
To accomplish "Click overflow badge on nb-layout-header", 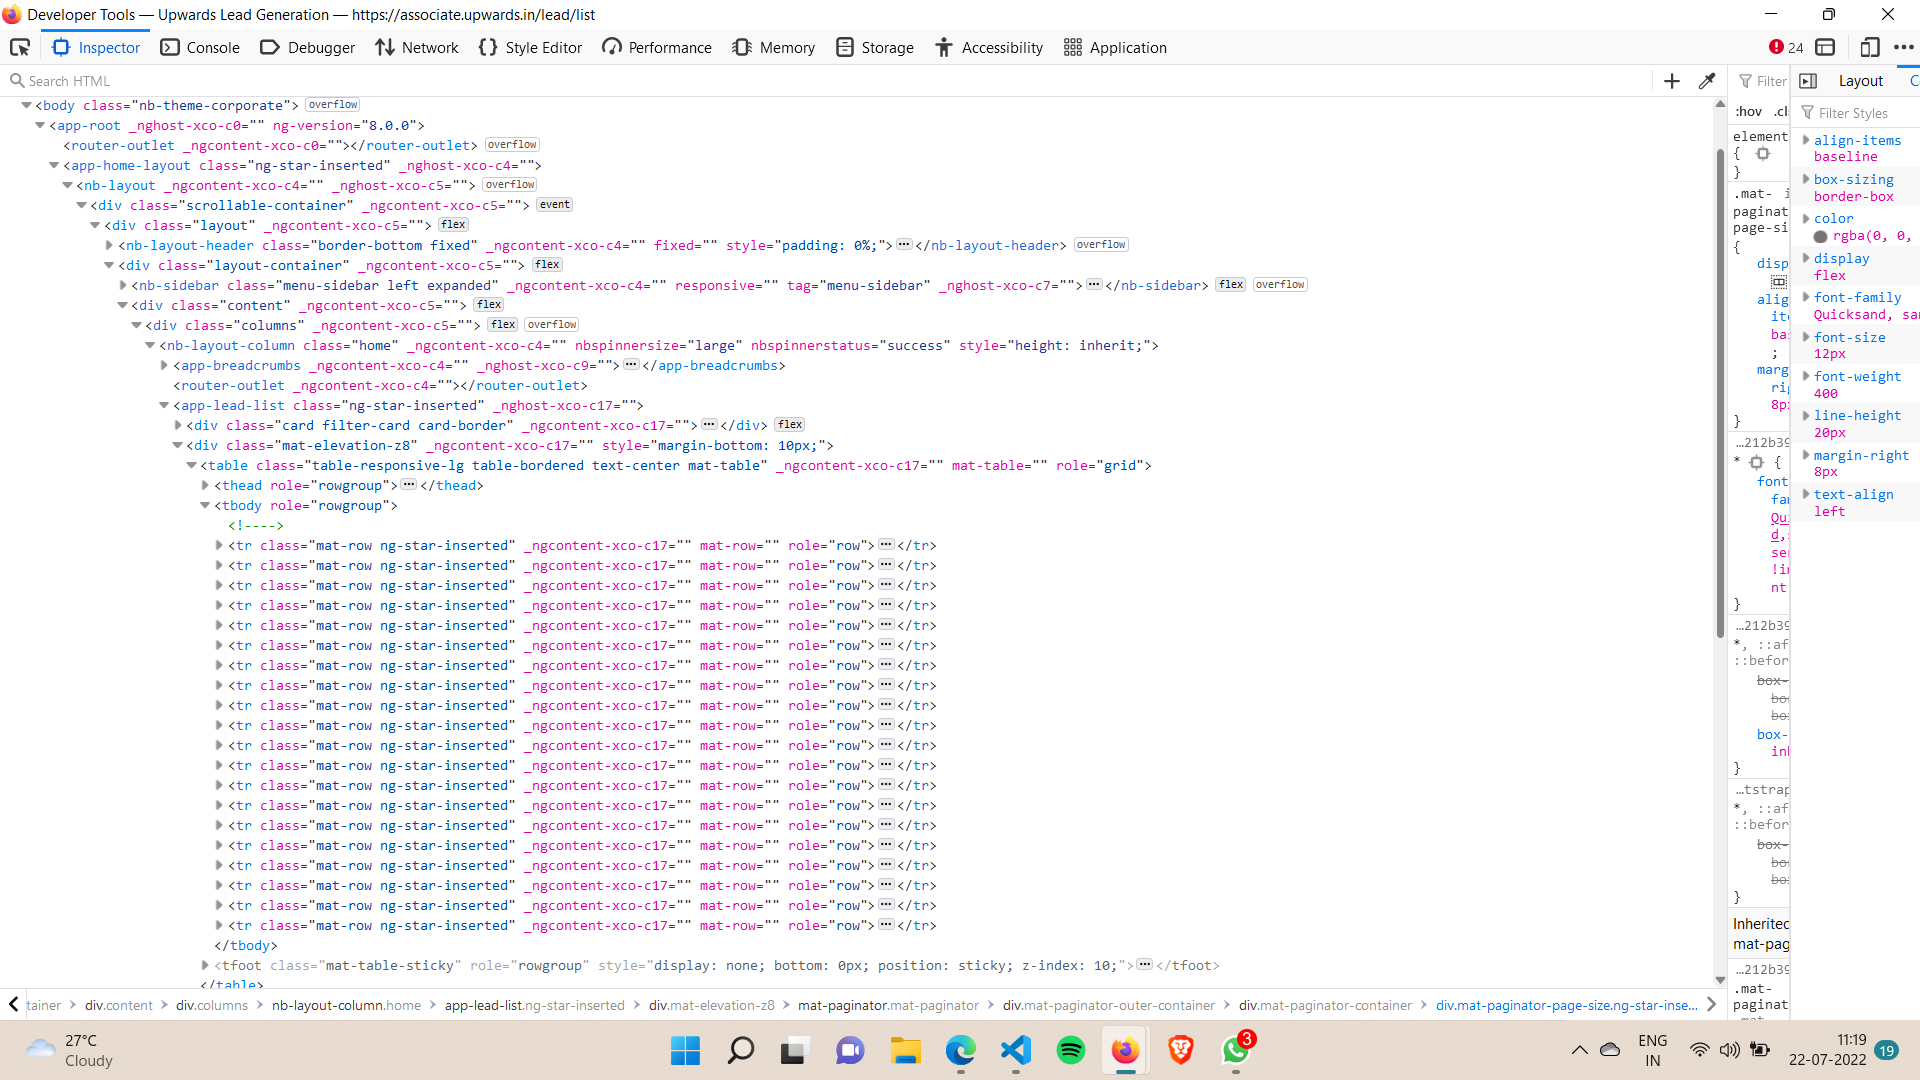I will coord(1101,245).
